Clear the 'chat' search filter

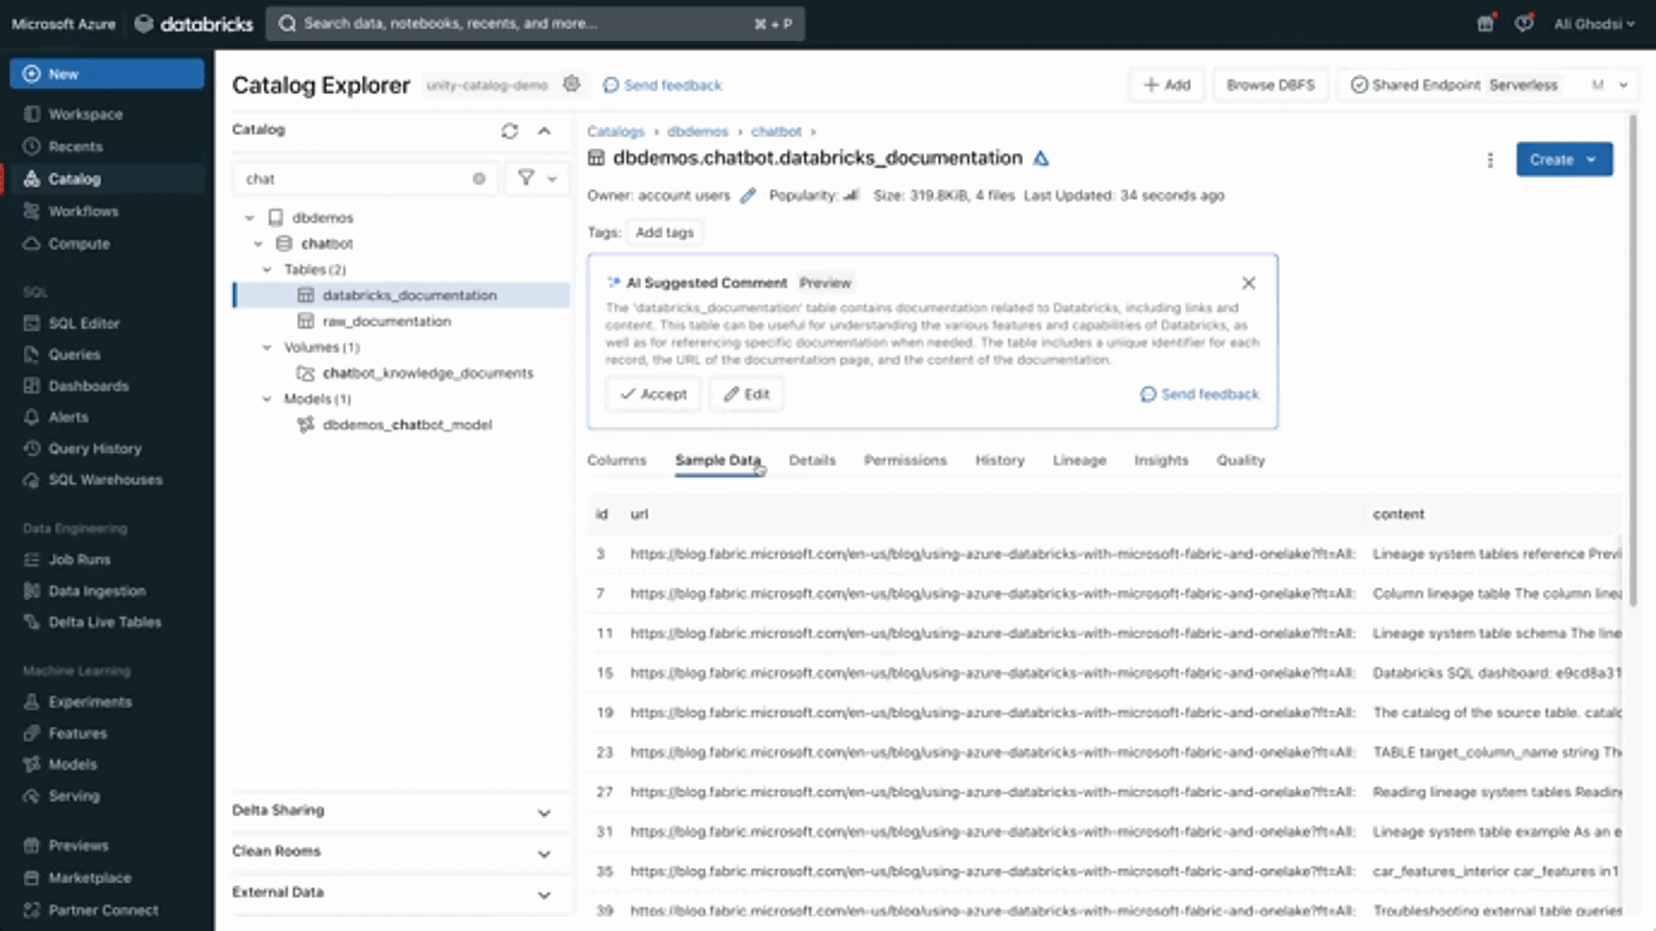click(479, 178)
